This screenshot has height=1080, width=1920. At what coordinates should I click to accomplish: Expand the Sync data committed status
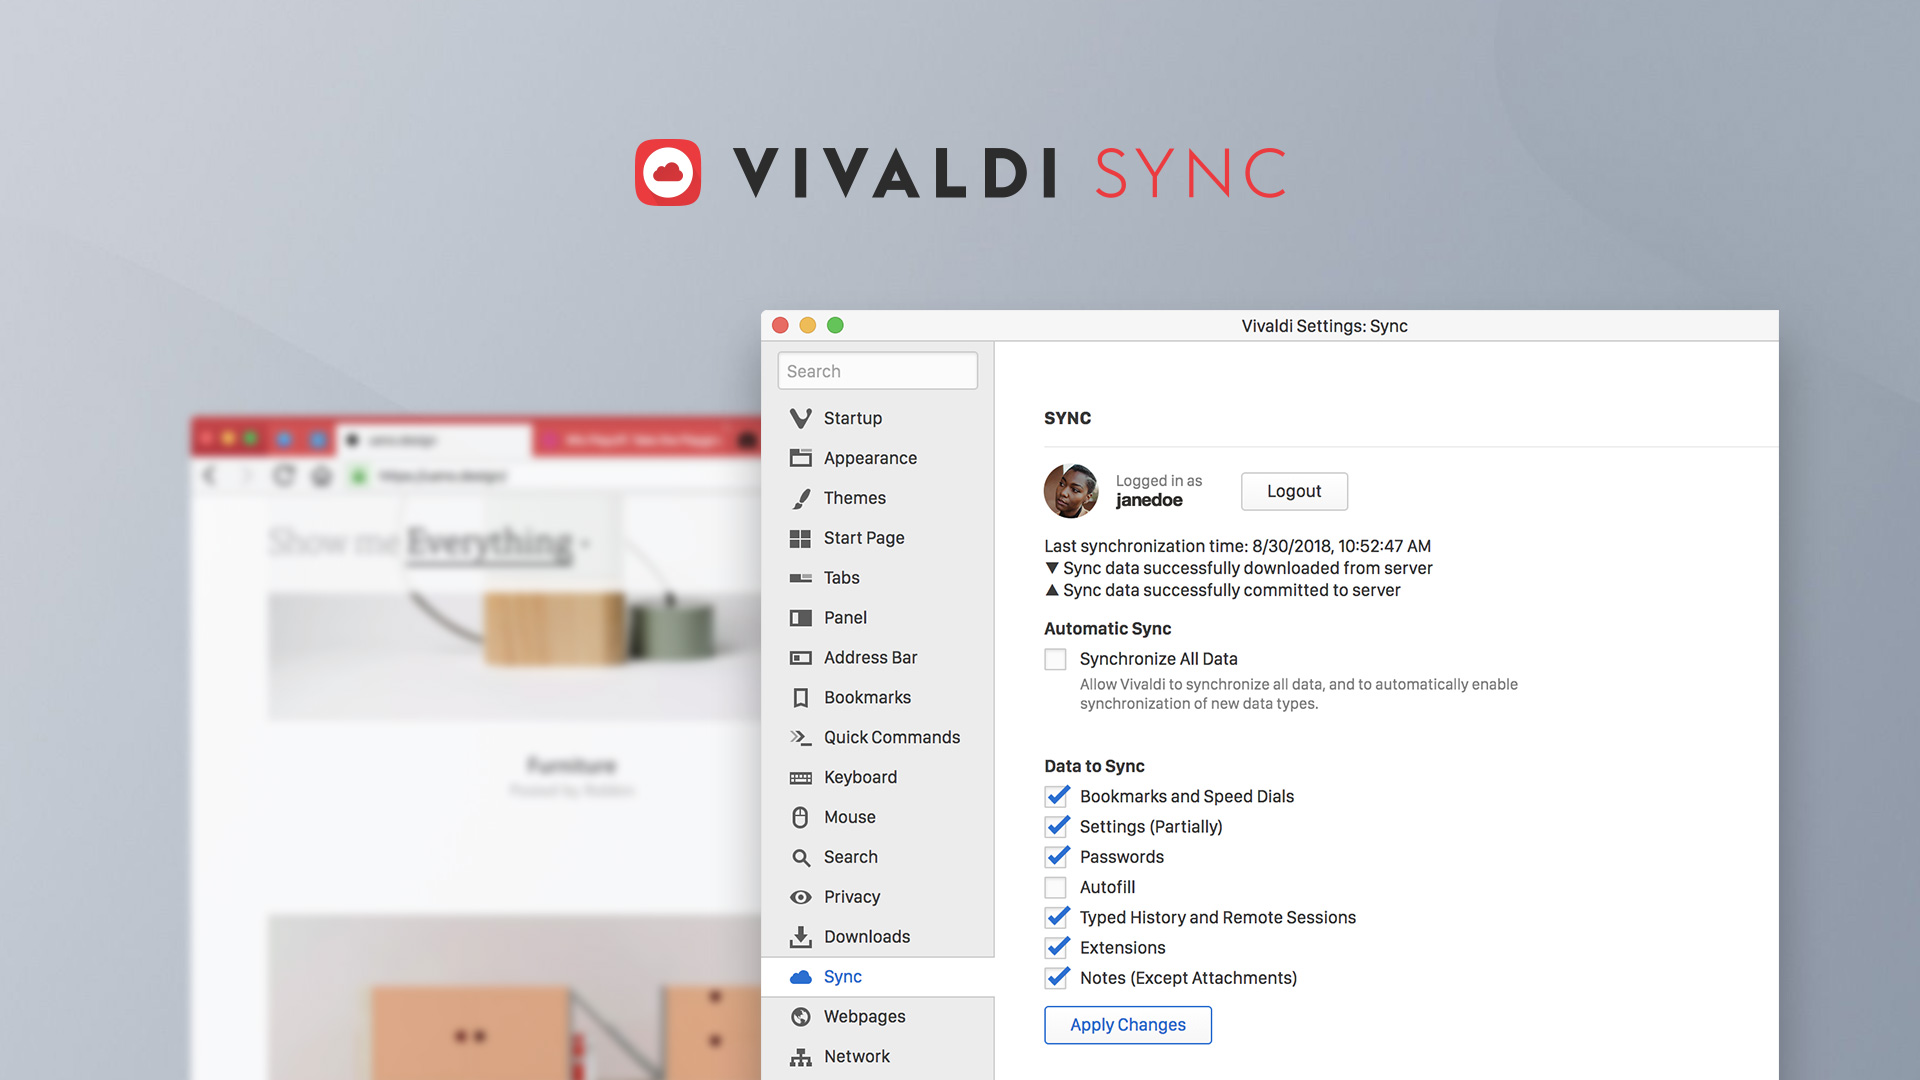coord(1050,589)
